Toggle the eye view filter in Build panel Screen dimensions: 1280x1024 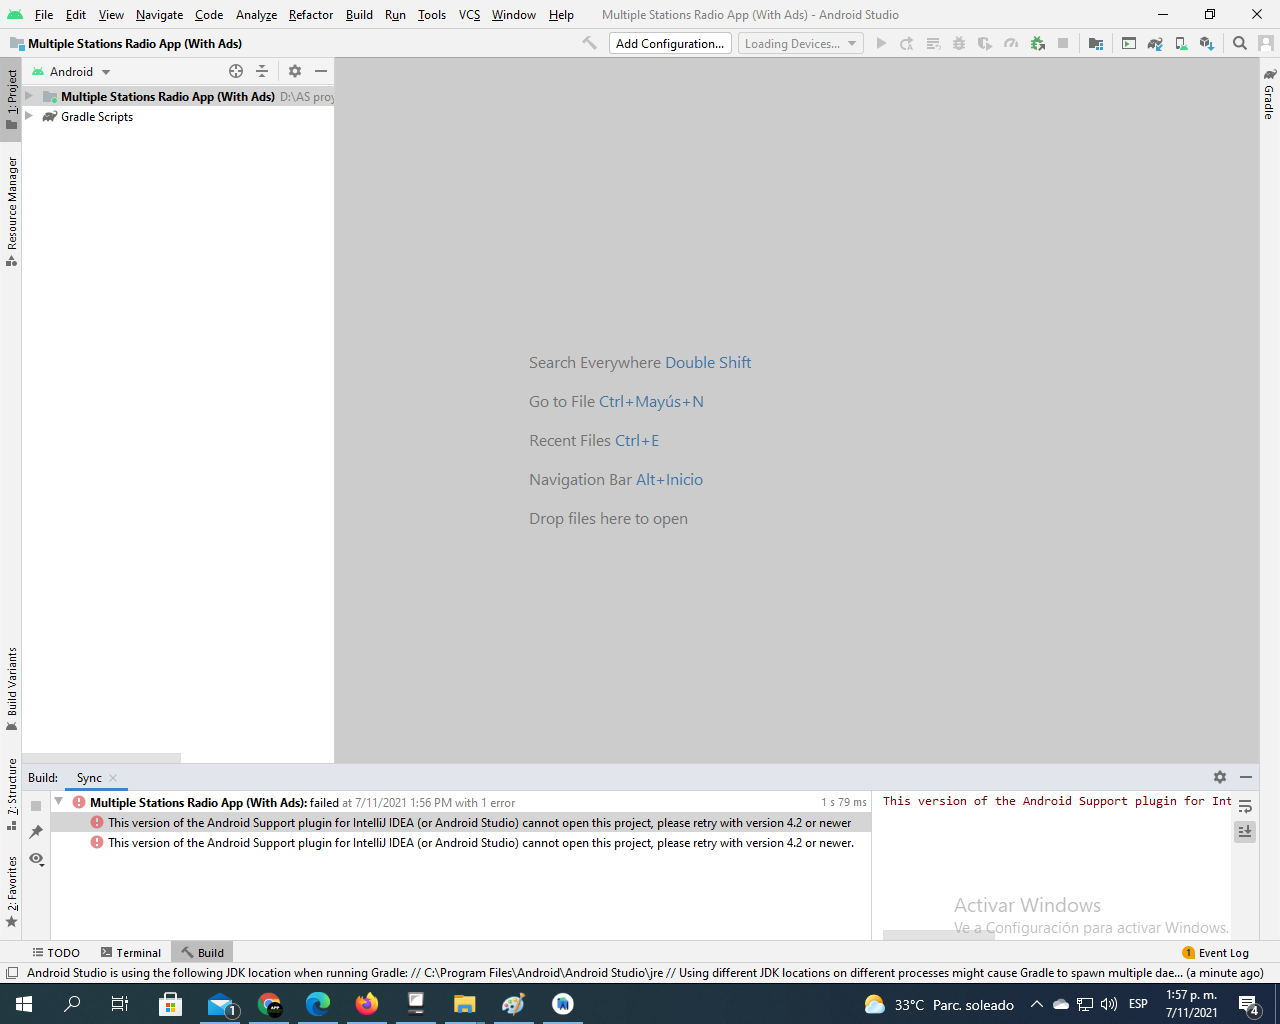(x=36, y=859)
